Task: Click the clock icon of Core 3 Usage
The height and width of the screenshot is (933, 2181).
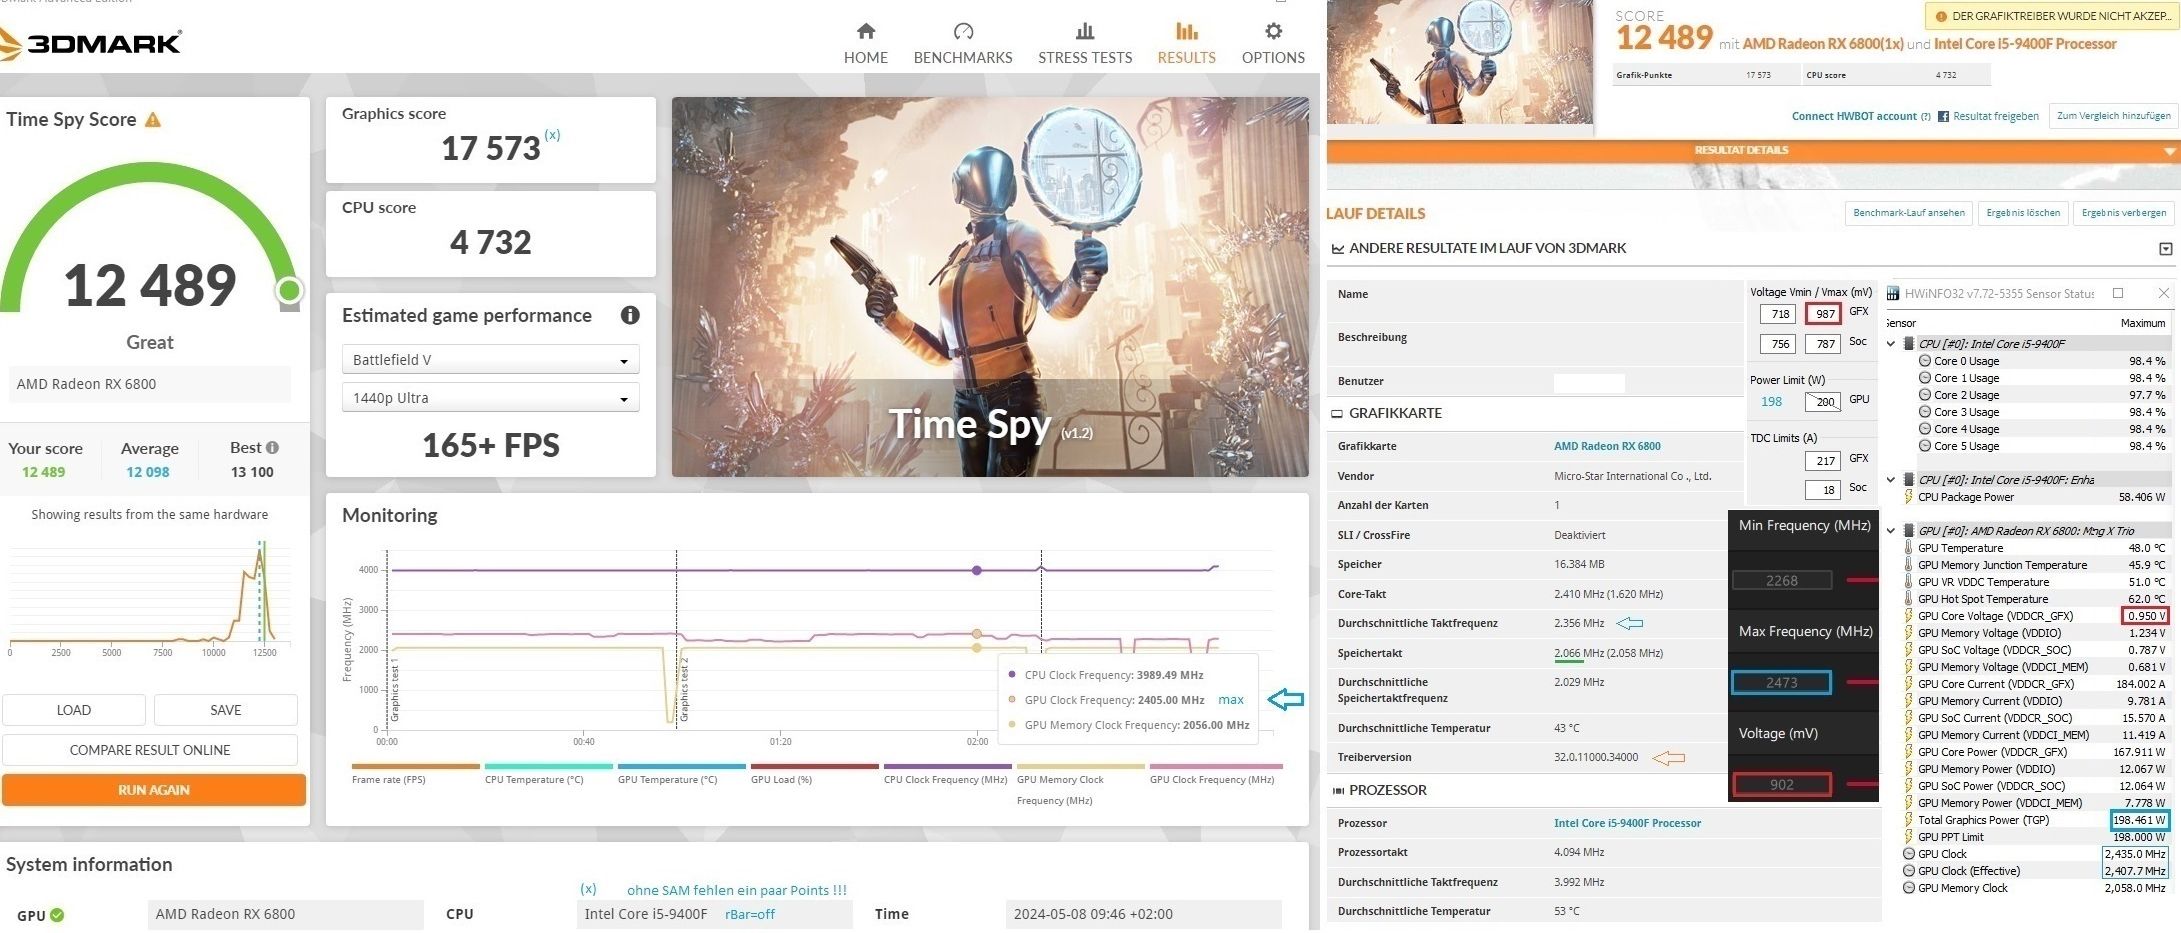Action: 1925,412
